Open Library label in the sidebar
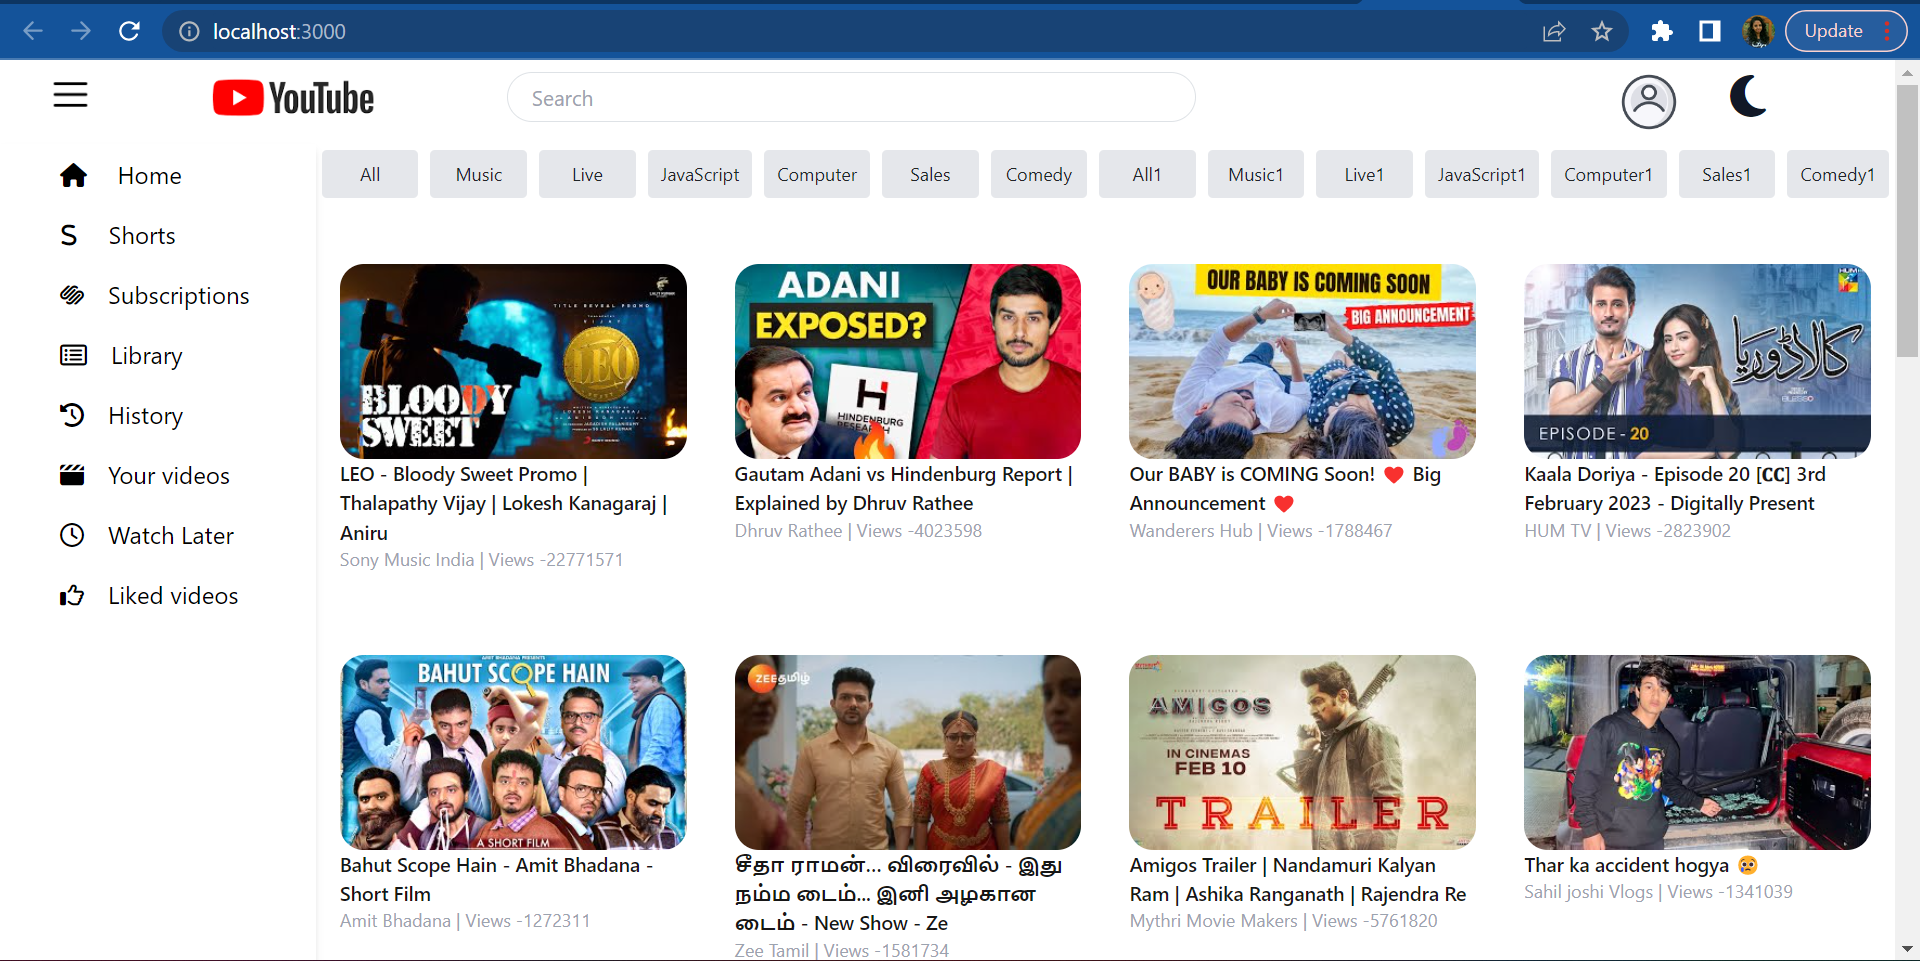The image size is (1920, 961). tap(147, 356)
